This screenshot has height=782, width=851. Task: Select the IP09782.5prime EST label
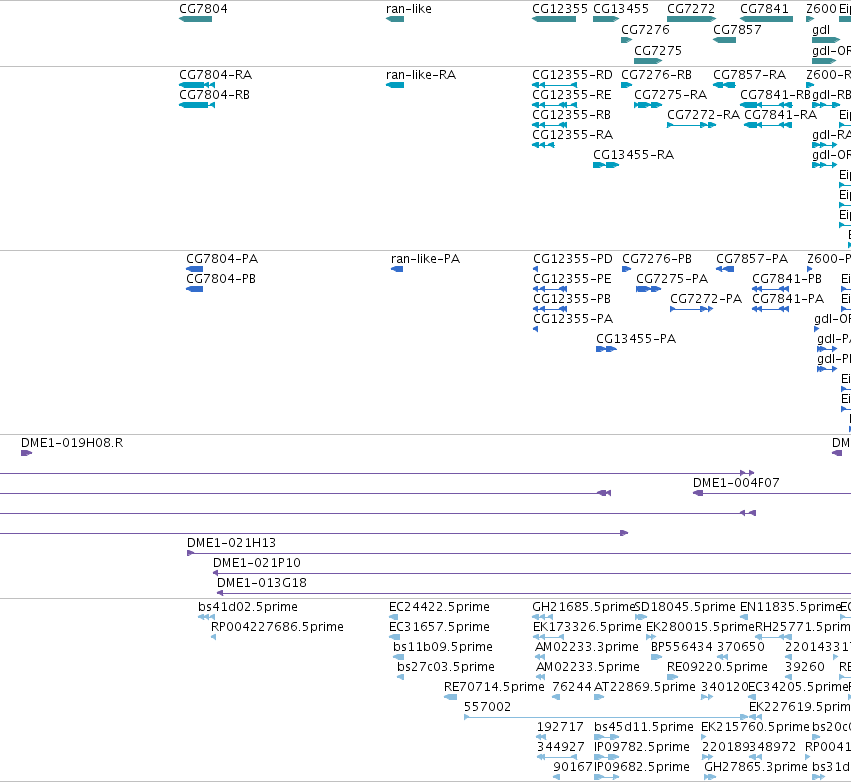pyautogui.click(x=642, y=747)
